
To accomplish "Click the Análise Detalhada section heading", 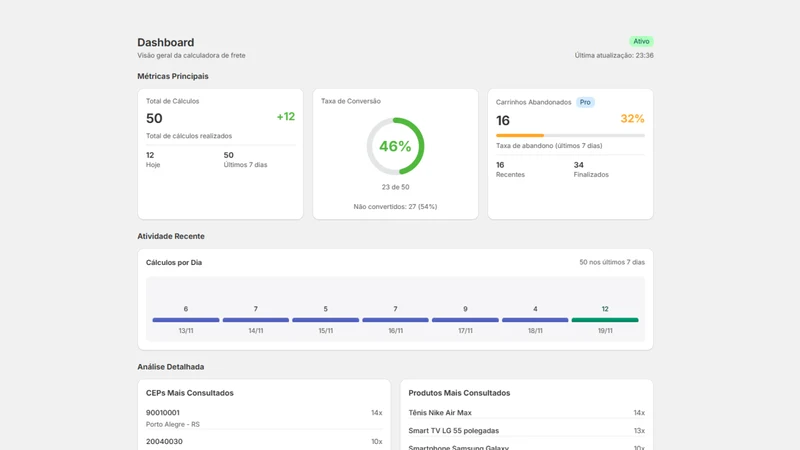I will click(x=170, y=367).
